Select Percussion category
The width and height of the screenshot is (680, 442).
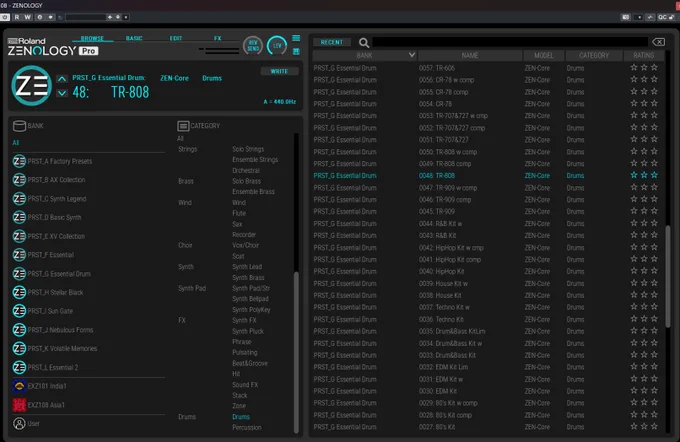247,428
